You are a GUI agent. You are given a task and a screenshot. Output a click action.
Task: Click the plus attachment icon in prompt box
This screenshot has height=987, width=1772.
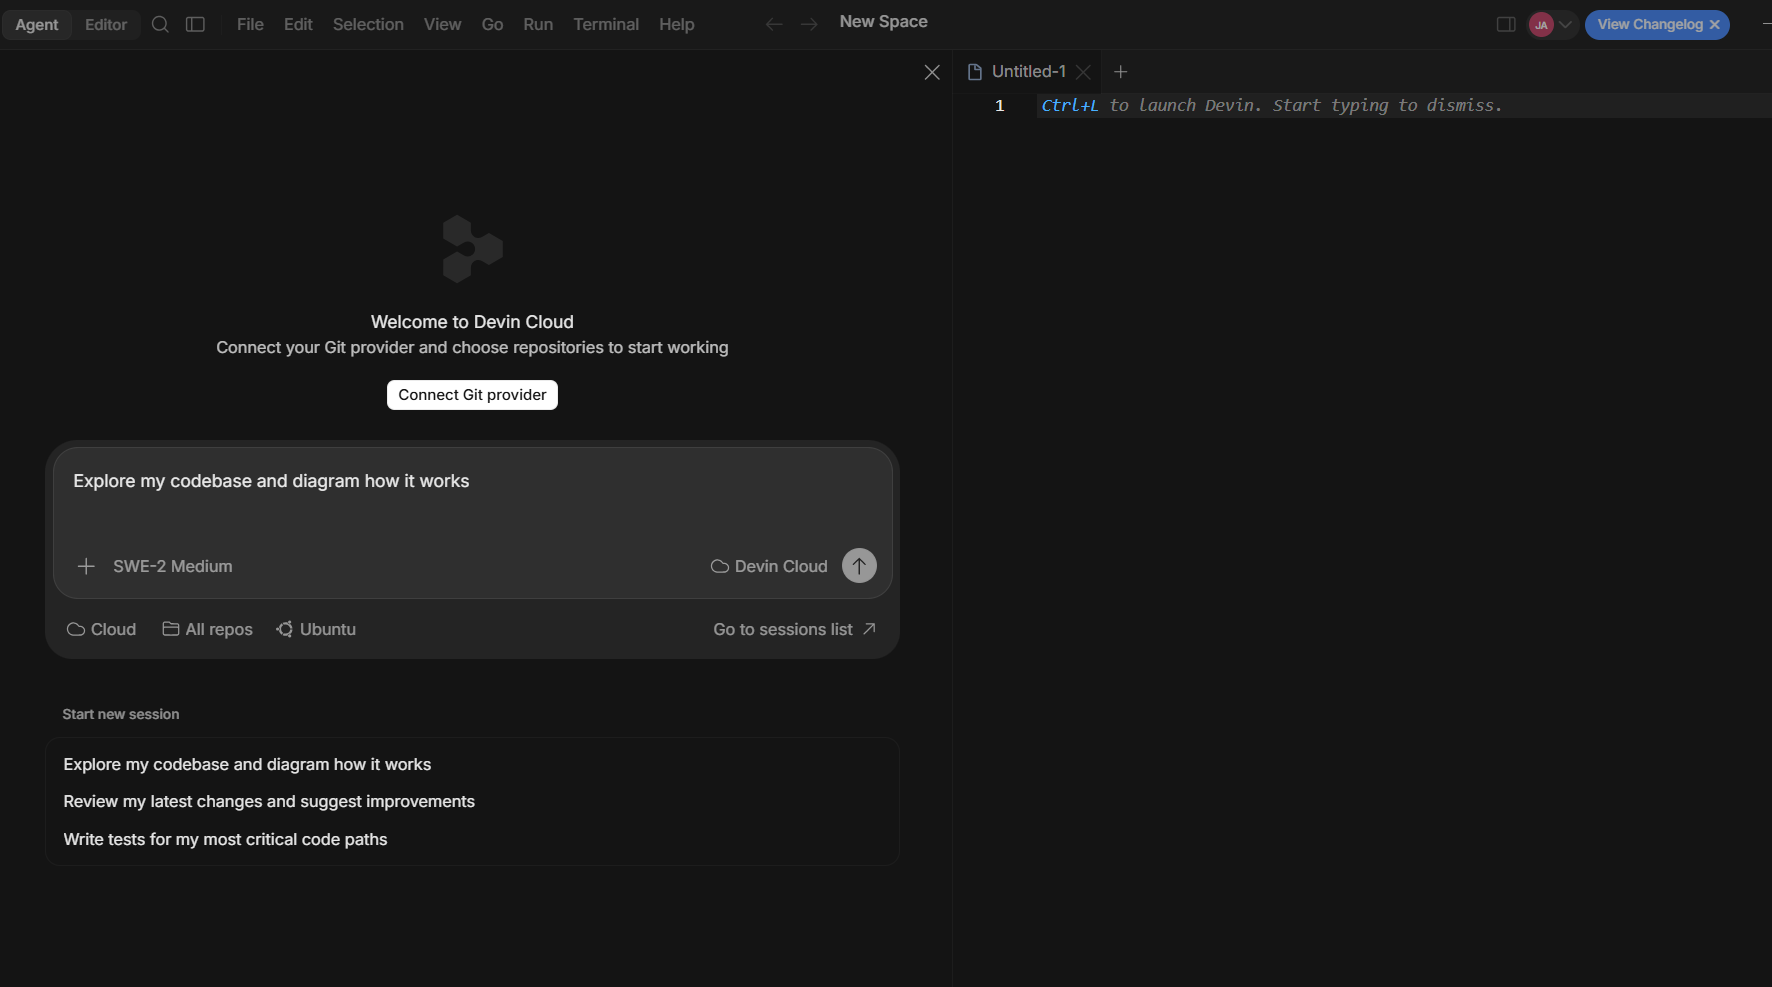pyautogui.click(x=86, y=566)
